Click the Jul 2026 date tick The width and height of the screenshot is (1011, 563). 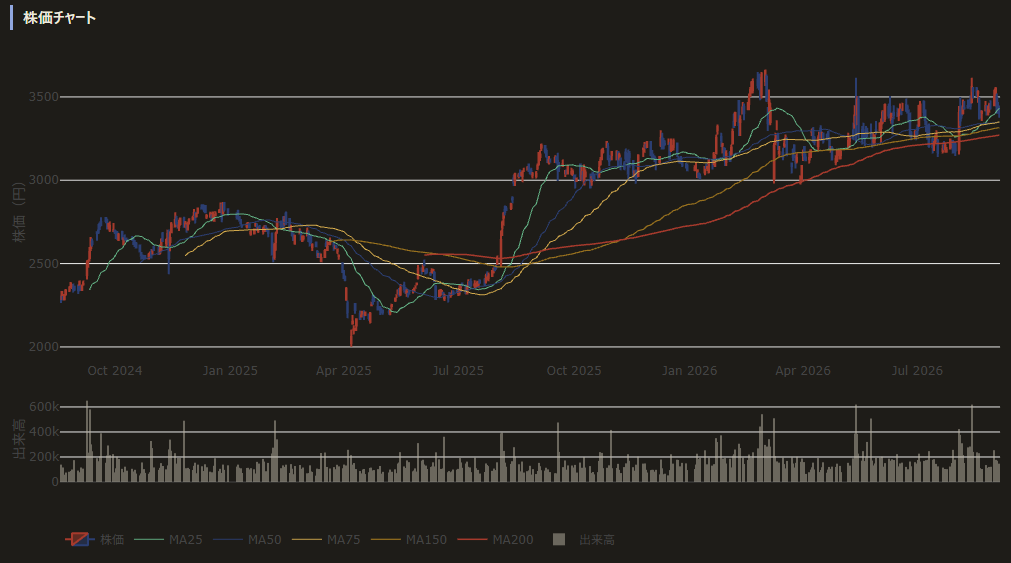pyautogui.click(x=918, y=371)
